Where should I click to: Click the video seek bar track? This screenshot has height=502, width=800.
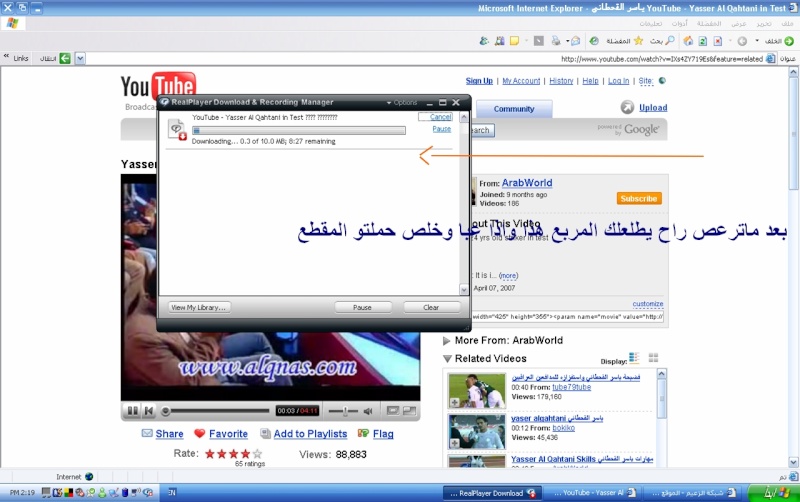[x=219, y=411]
